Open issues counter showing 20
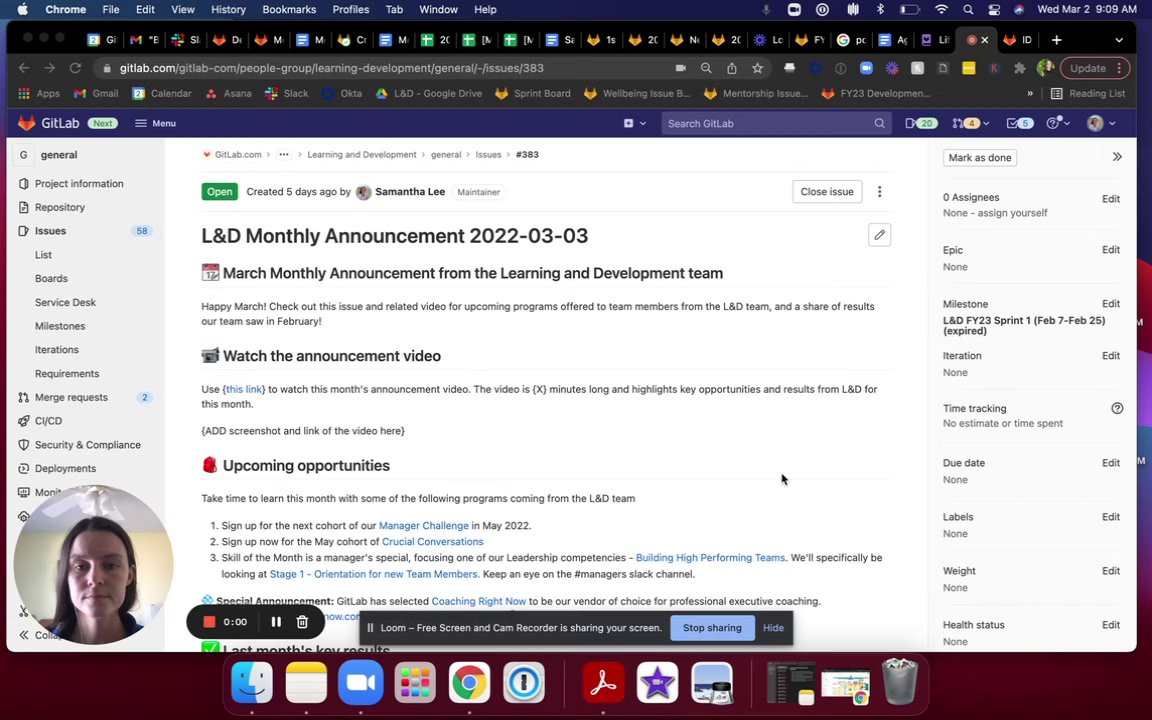The height and width of the screenshot is (720, 1152). (x=921, y=123)
